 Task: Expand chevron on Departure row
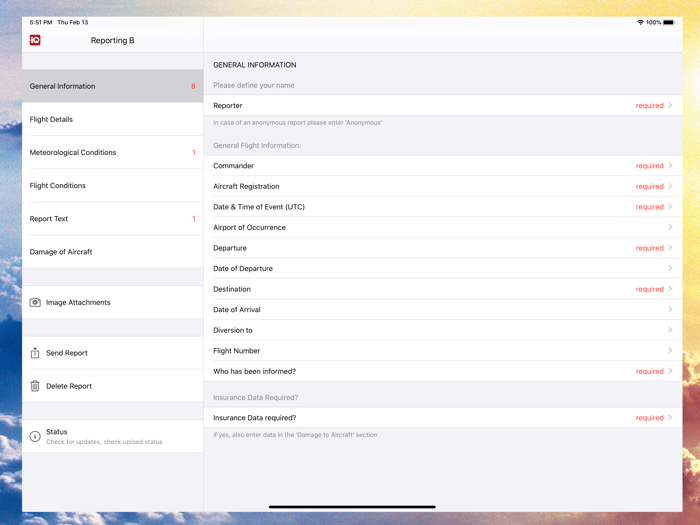pos(670,248)
